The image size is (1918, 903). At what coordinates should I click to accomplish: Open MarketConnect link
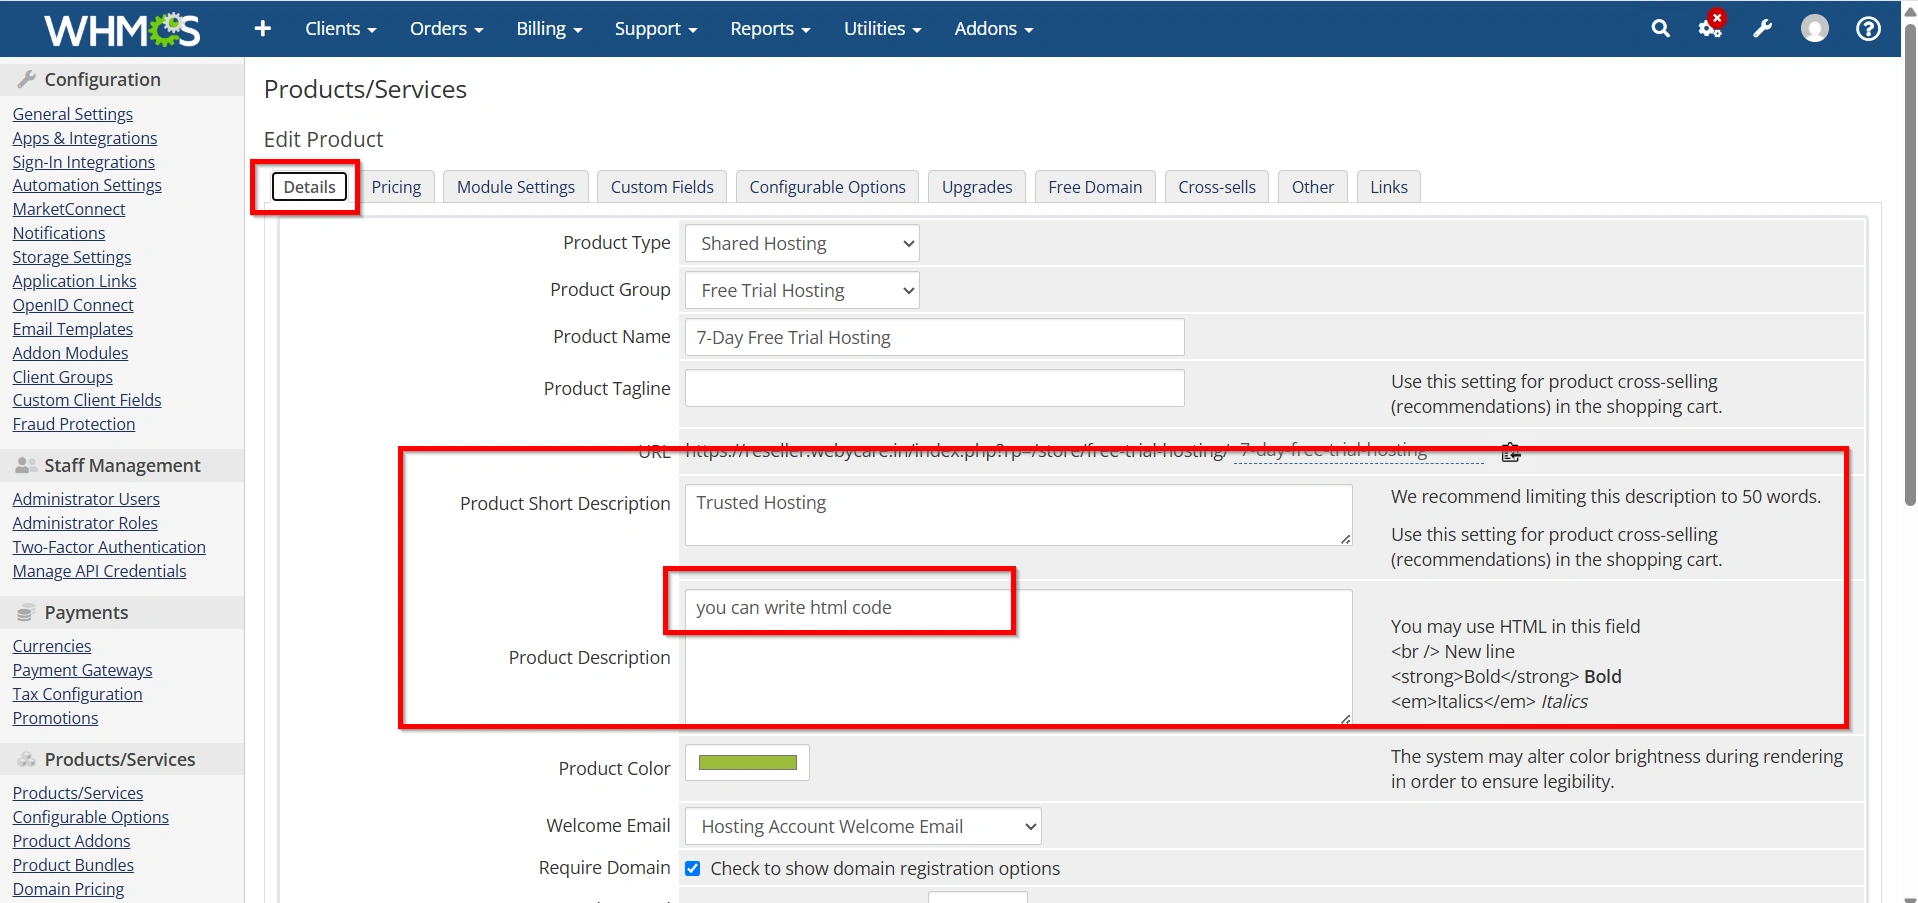click(69, 209)
